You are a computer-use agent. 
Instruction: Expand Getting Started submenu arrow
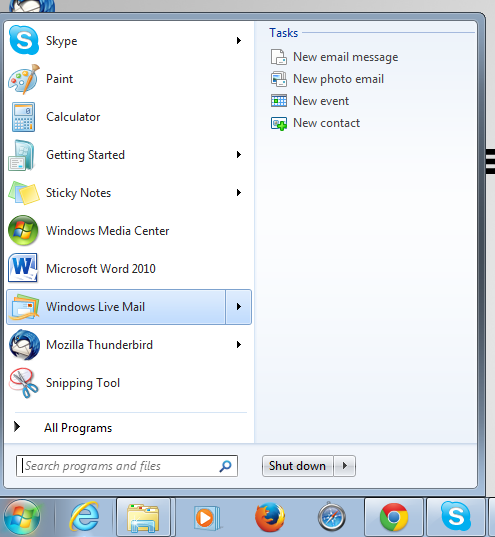tap(239, 155)
